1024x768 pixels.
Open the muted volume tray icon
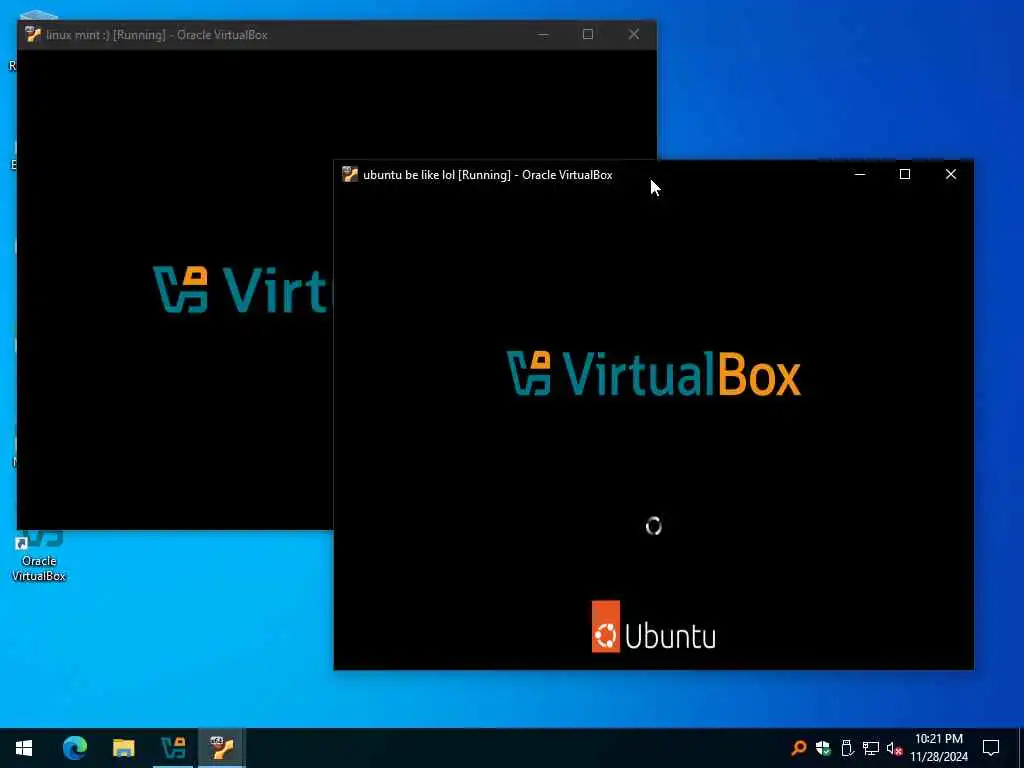(x=895, y=748)
